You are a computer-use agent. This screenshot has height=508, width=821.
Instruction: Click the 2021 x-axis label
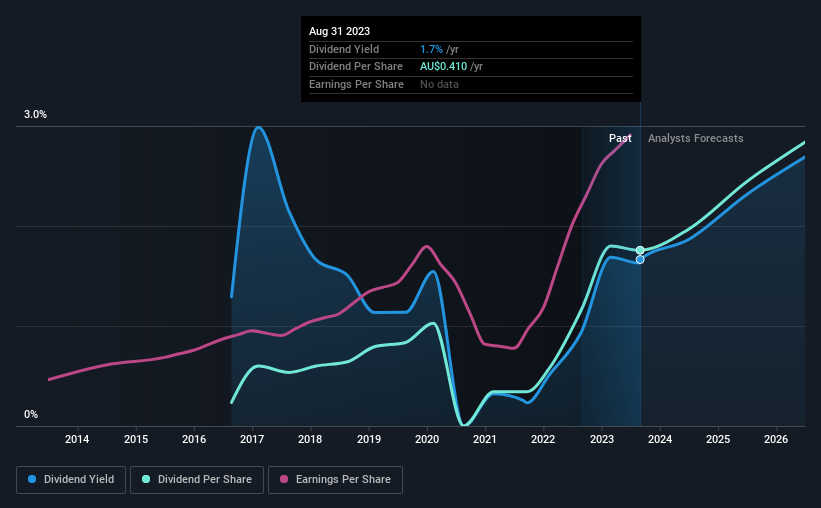[x=485, y=439]
